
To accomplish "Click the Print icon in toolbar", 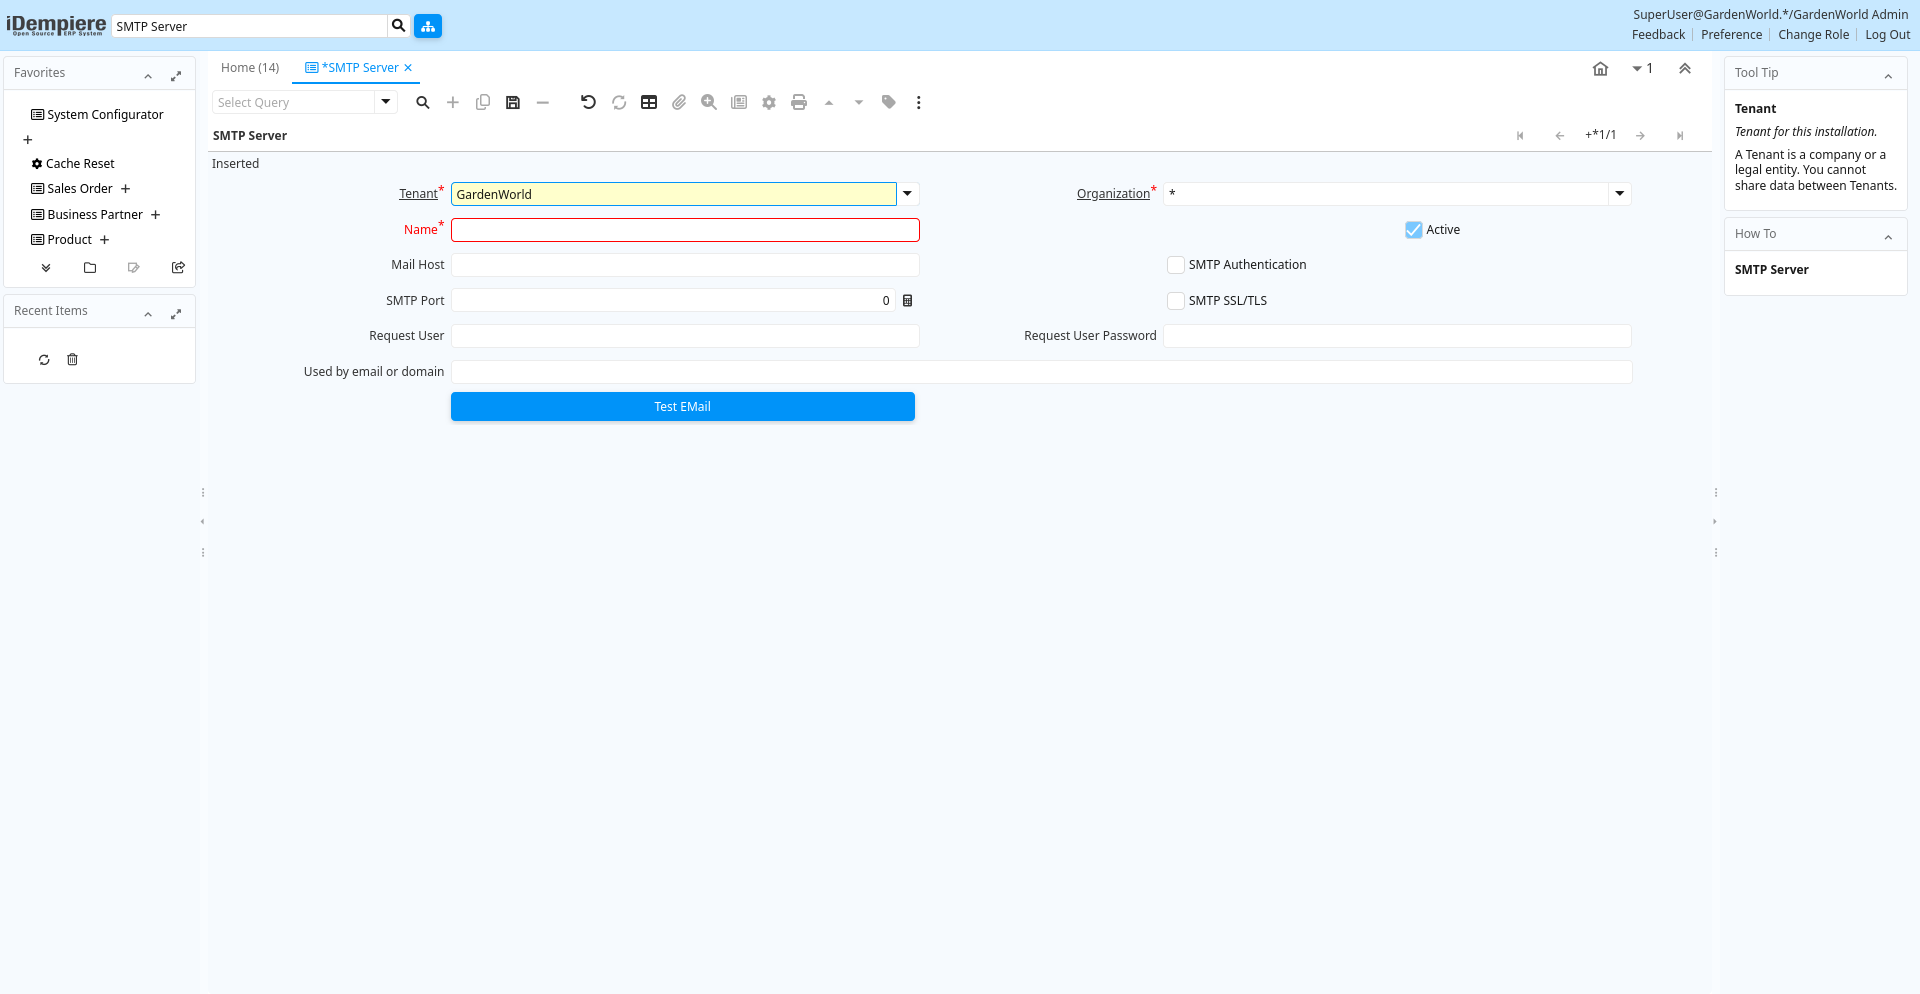I will click(799, 102).
